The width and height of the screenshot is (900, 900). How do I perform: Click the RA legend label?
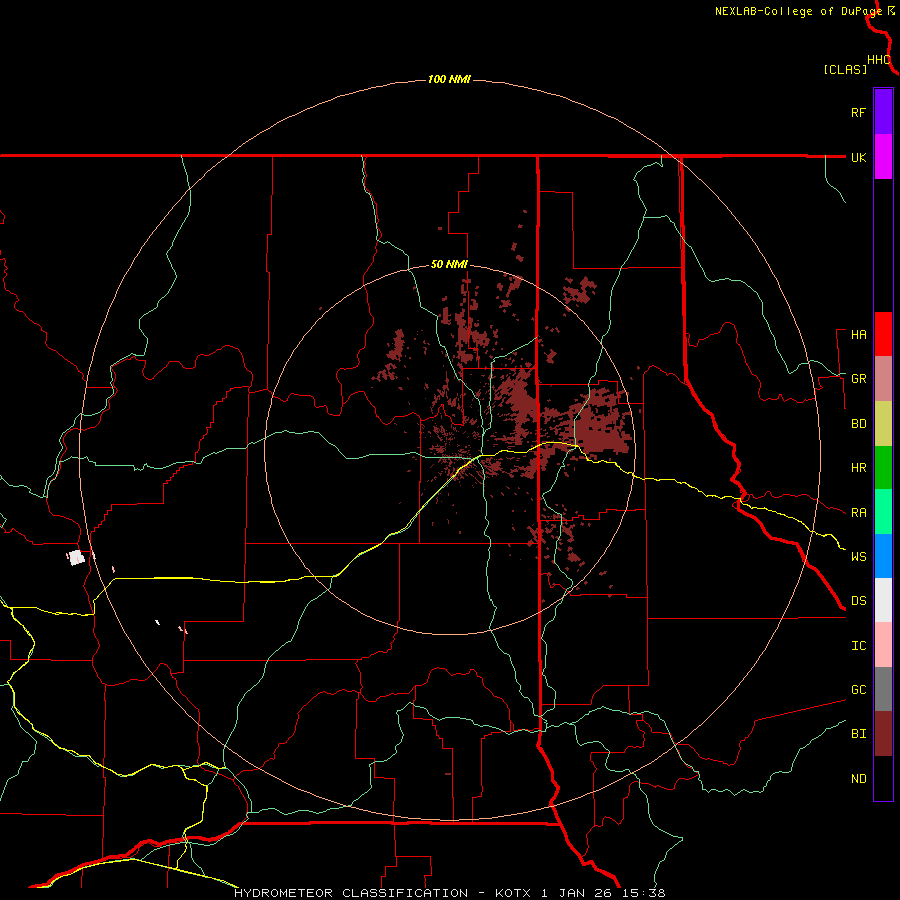(858, 513)
